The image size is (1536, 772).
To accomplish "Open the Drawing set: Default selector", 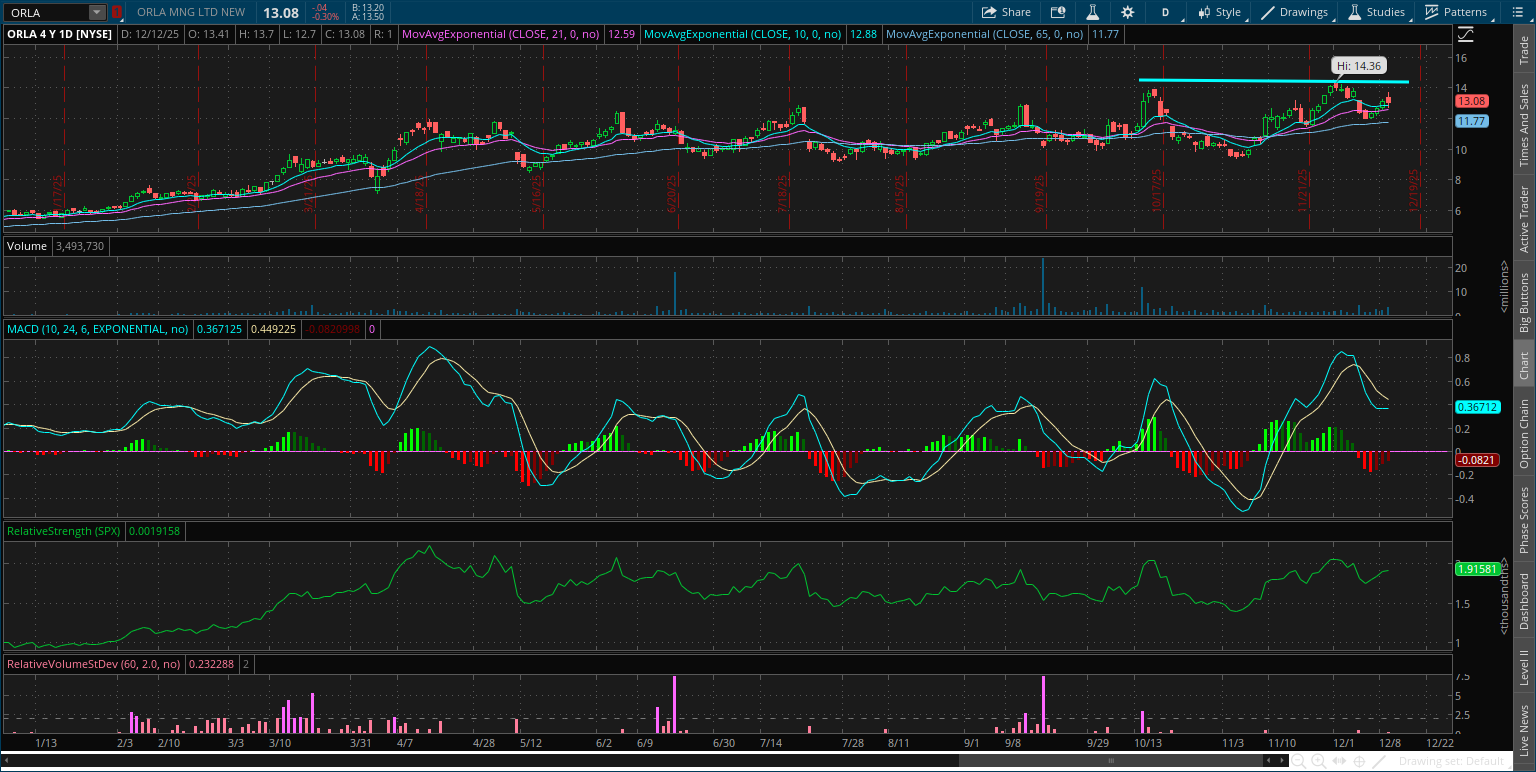I will tap(1451, 761).
